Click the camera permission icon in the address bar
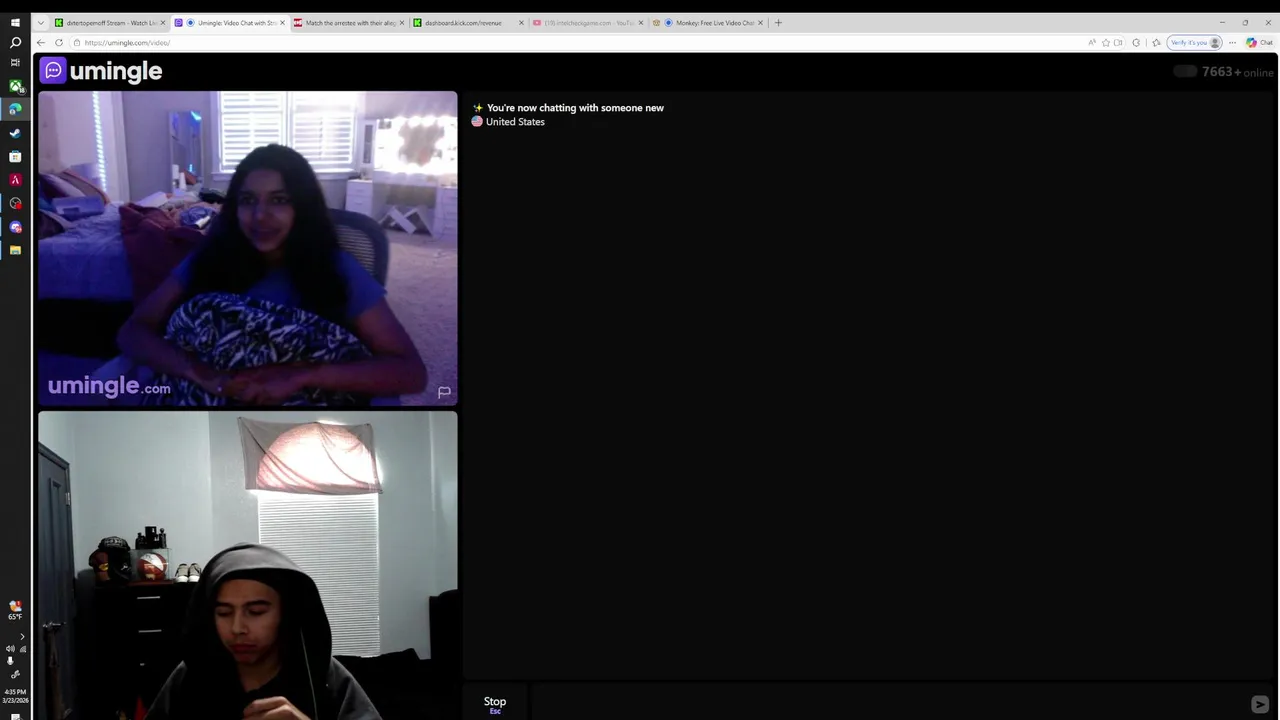Viewport: 1280px width, 720px height. coord(1118,43)
